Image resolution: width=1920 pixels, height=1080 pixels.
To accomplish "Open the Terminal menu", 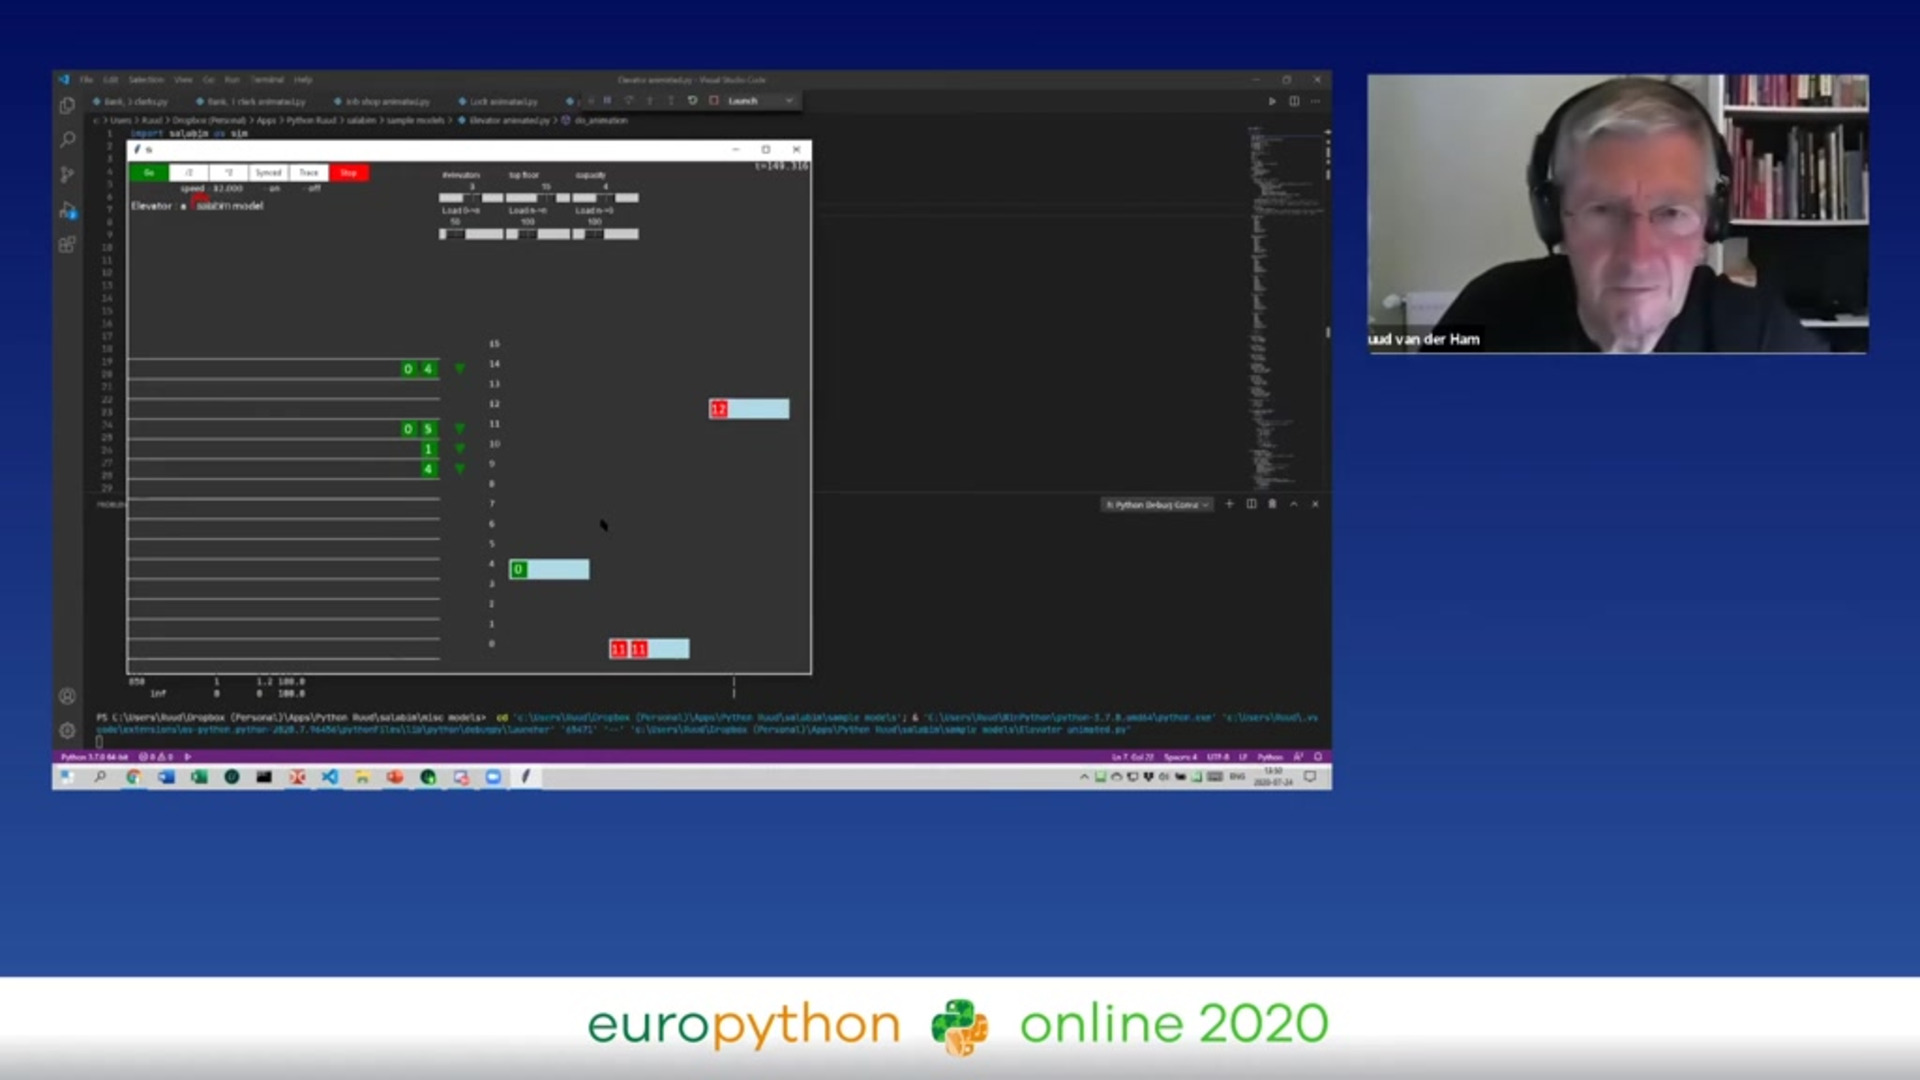I will pos(267,80).
